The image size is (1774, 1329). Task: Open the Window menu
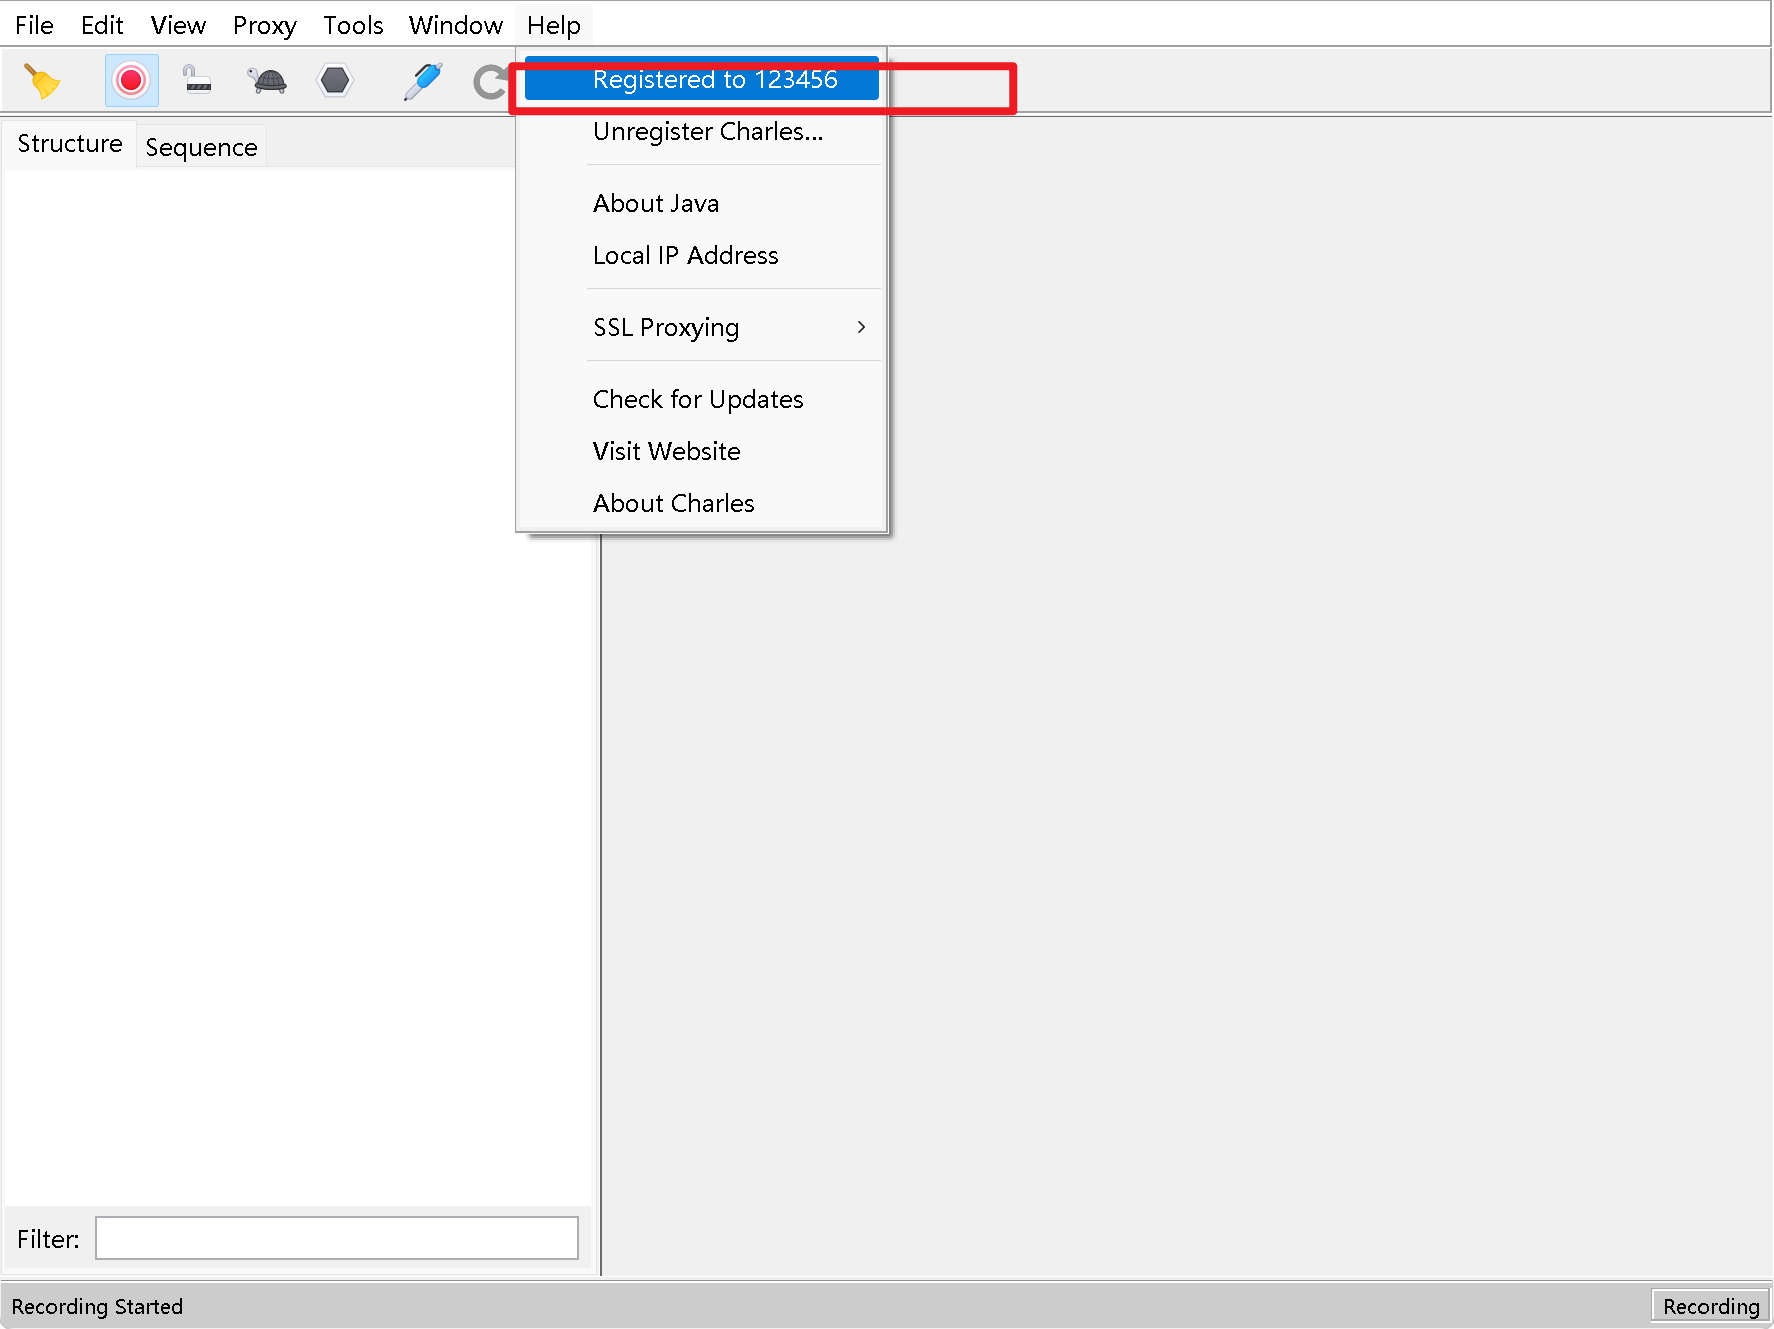point(455,25)
